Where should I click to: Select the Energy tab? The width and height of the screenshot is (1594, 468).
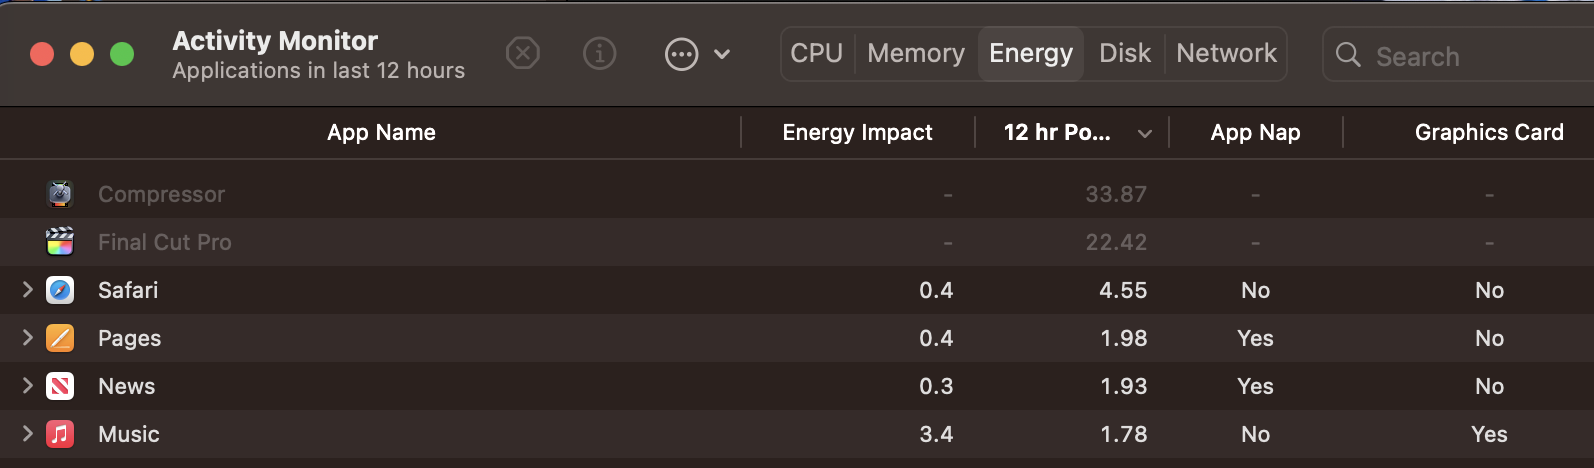click(1031, 53)
